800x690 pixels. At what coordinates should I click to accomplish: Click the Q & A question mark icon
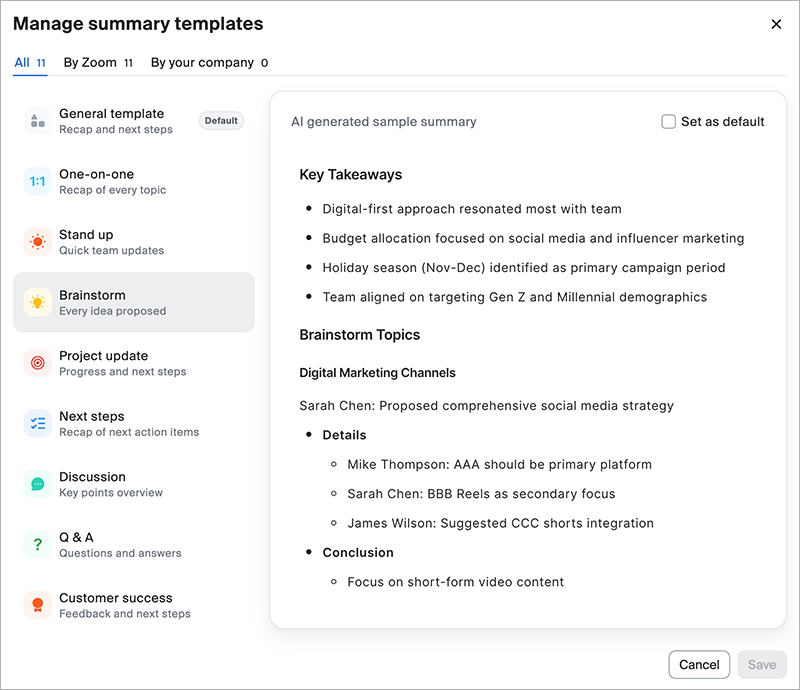(x=37, y=545)
